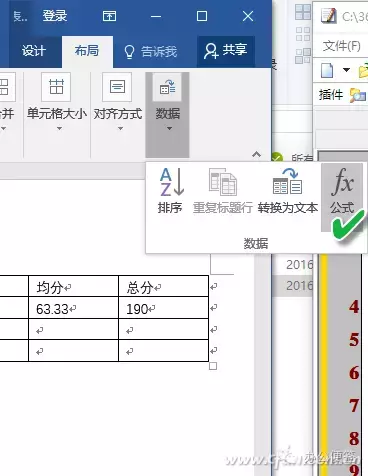Screen dimensions: 368x476
Task: Click the 总分 header cell
Action: [x=163, y=287]
